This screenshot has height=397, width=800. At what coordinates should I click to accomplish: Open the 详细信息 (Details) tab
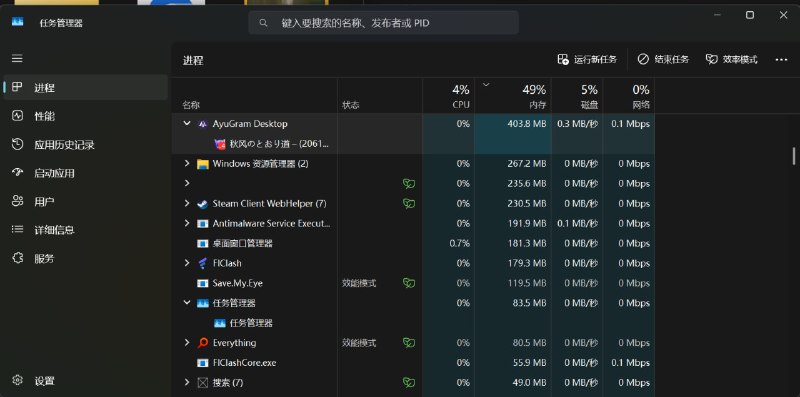click(85, 230)
